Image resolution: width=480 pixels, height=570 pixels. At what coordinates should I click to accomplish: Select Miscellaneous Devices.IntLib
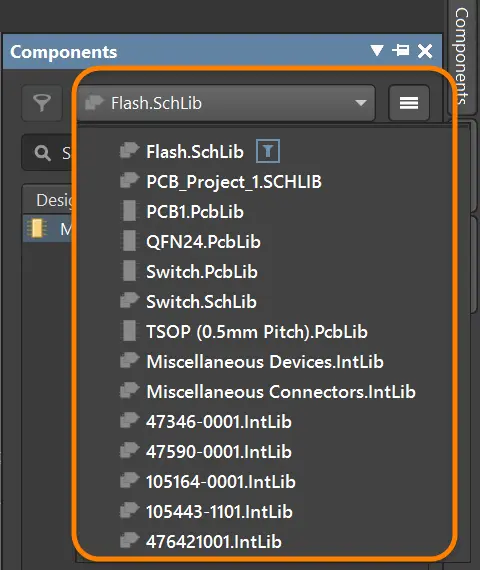click(x=265, y=362)
